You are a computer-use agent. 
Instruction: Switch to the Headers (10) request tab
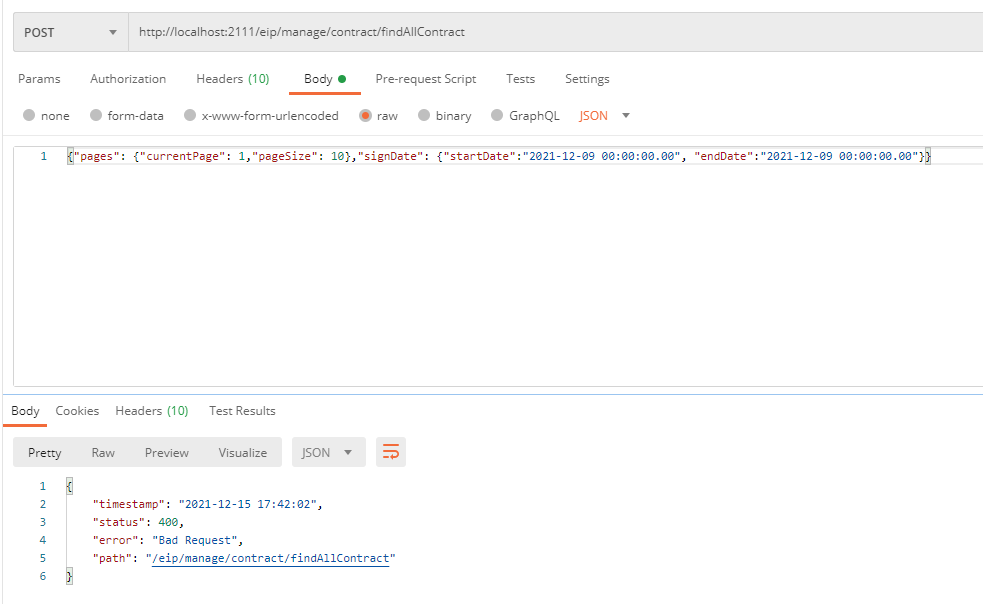tap(232, 79)
